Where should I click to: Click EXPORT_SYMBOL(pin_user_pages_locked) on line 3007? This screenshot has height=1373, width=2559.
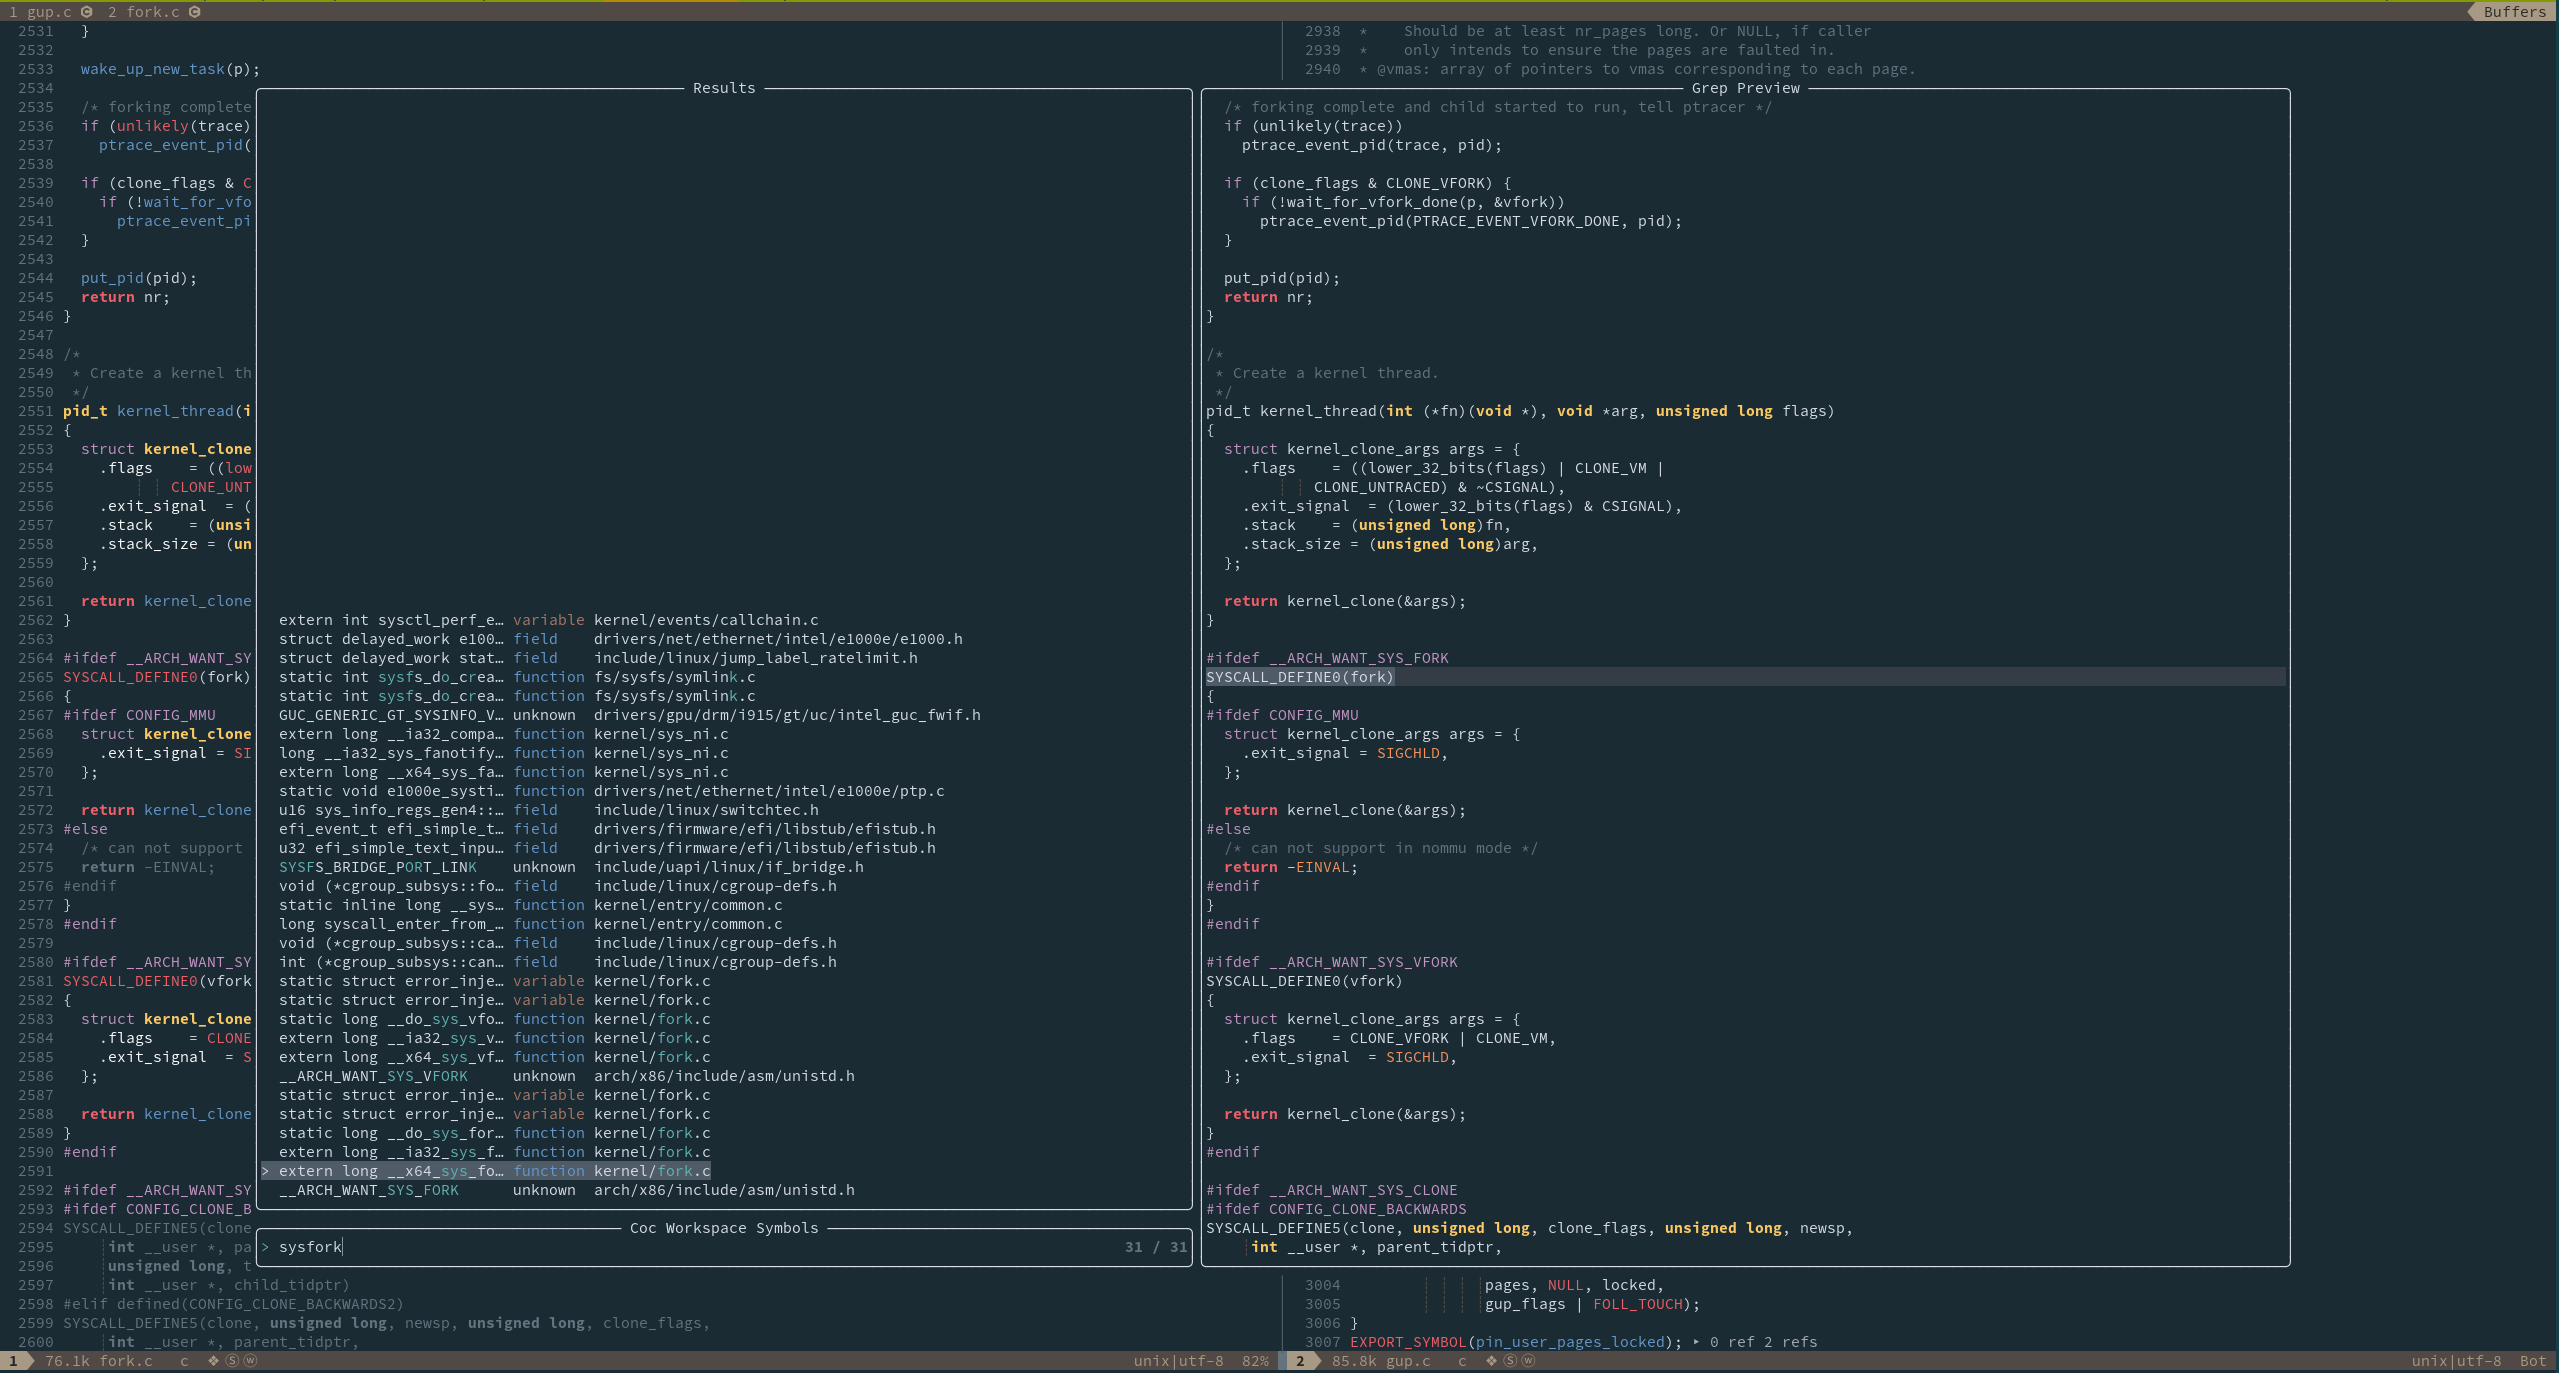(1515, 1342)
